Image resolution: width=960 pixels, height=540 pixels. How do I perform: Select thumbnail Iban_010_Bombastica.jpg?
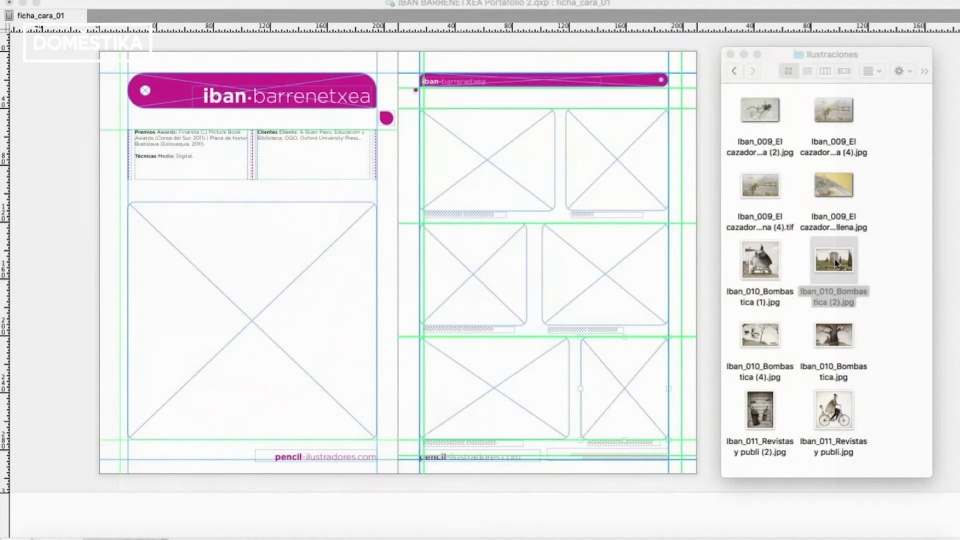click(833, 336)
